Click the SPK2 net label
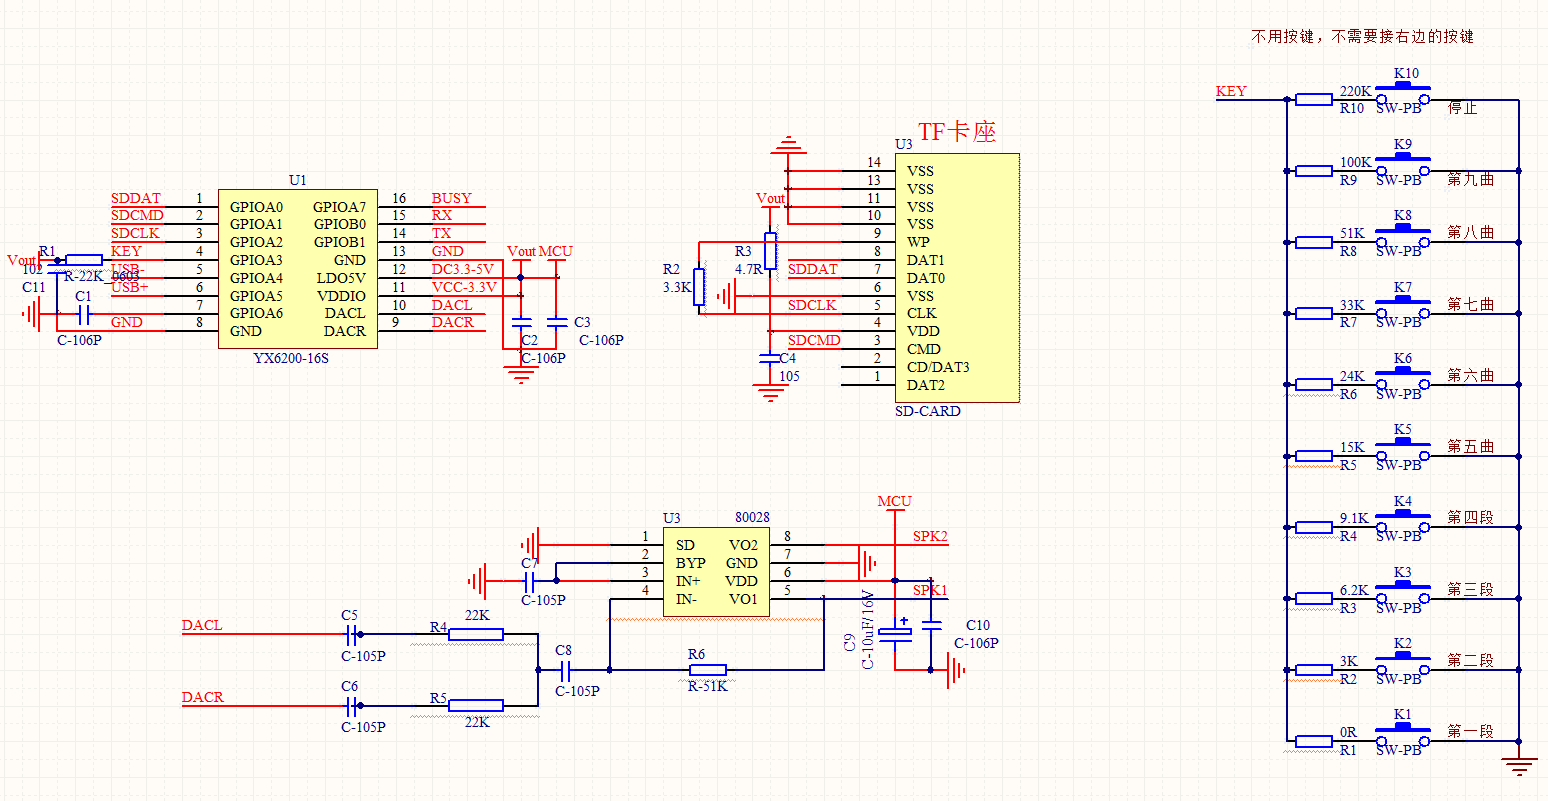Screen dimensions: 1548x801 929,537
